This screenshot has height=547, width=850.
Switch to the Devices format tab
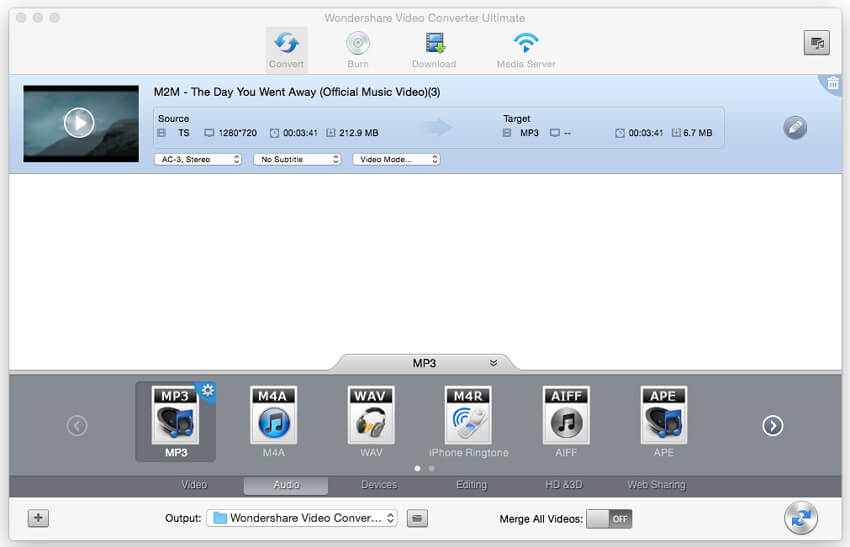[379, 485]
